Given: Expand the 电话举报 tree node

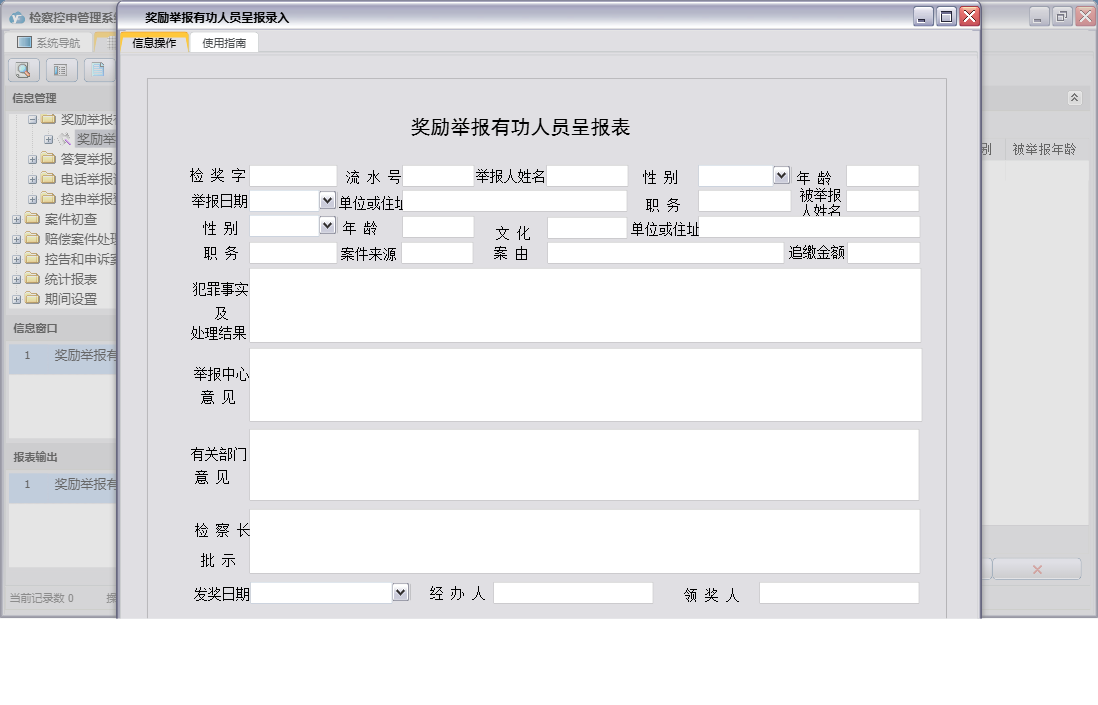Looking at the screenshot, I should point(32,178).
